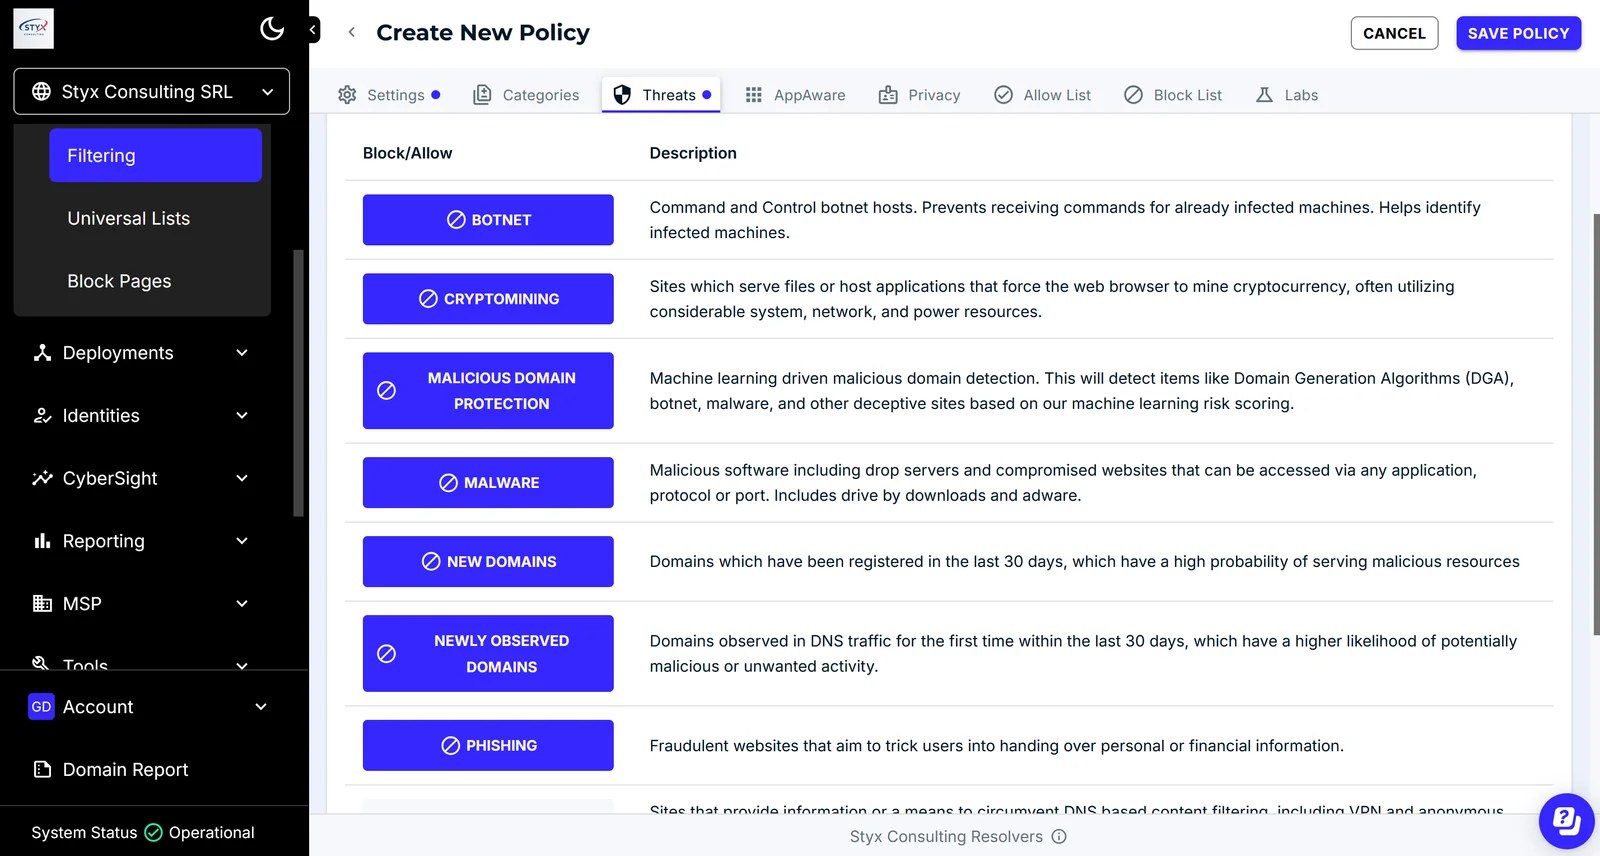Image resolution: width=1600 pixels, height=856 pixels.
Task: Expand the CyberSight menu chevron
Action: pos(242,478)
